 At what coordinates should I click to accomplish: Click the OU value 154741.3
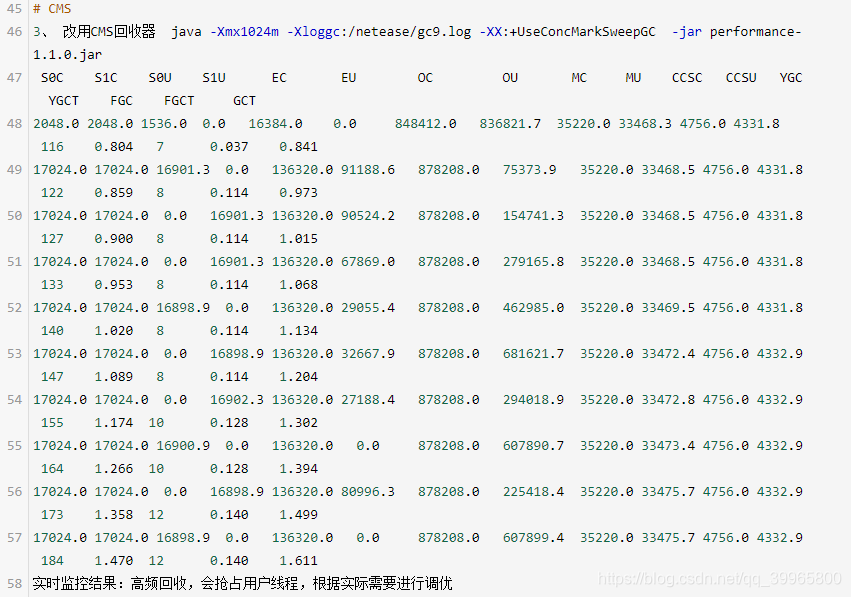(x=533, y=216)
